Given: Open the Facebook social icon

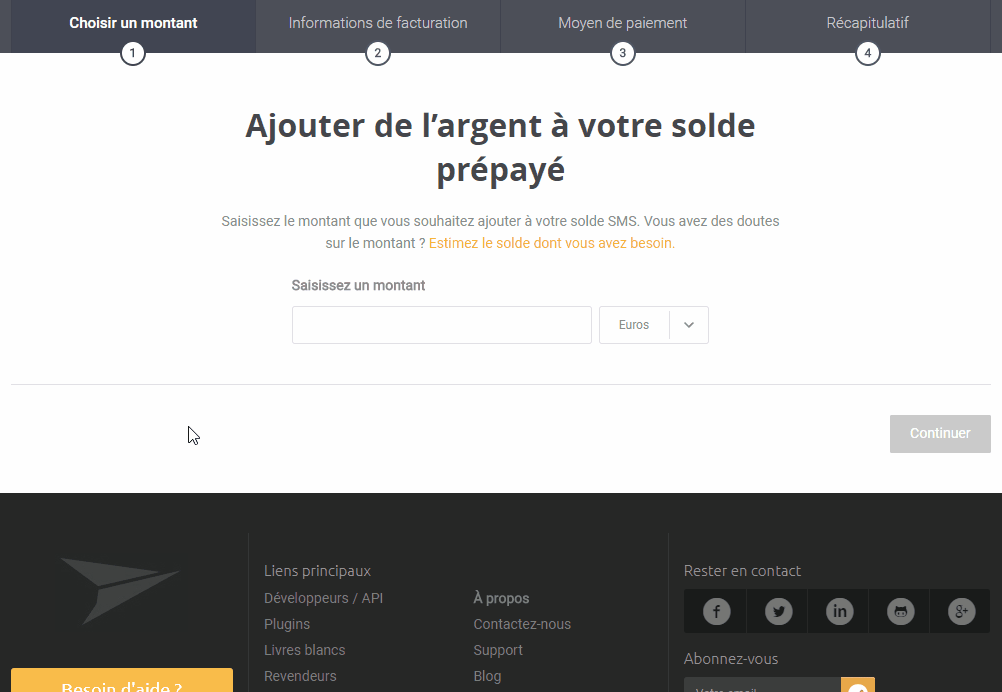Looking at the screenshot, I should point(716,611).
